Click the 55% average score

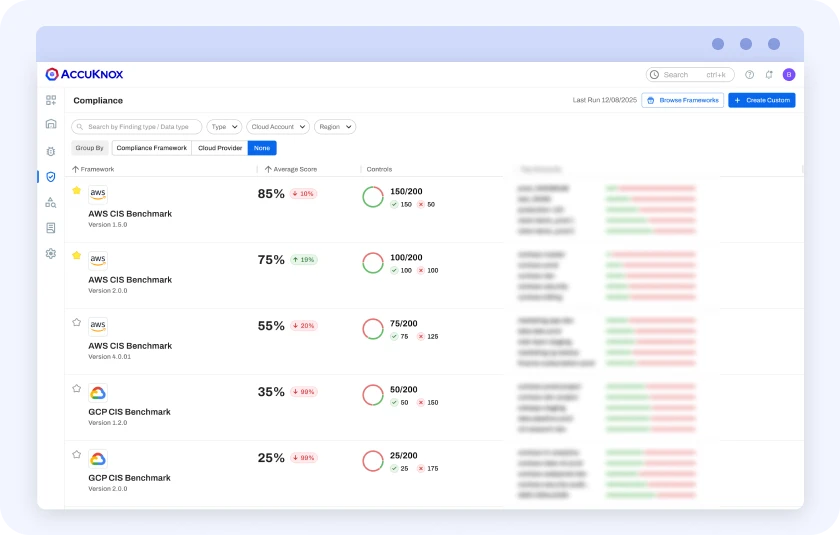coord(271,326)
